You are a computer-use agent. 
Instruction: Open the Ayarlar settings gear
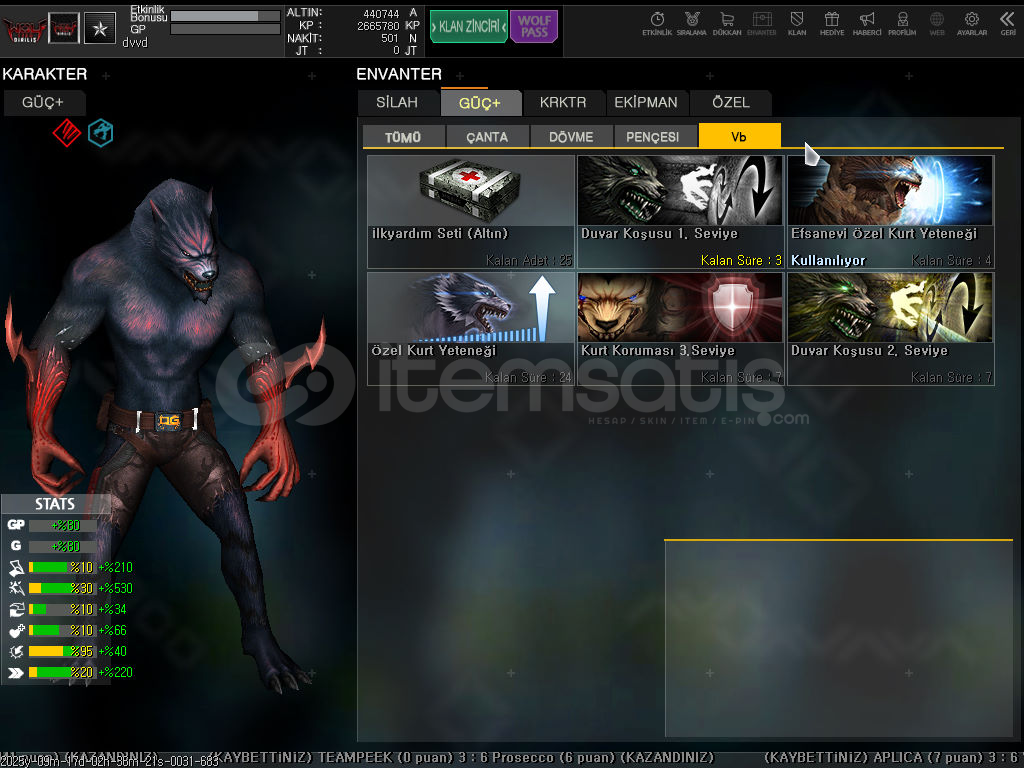972,24
